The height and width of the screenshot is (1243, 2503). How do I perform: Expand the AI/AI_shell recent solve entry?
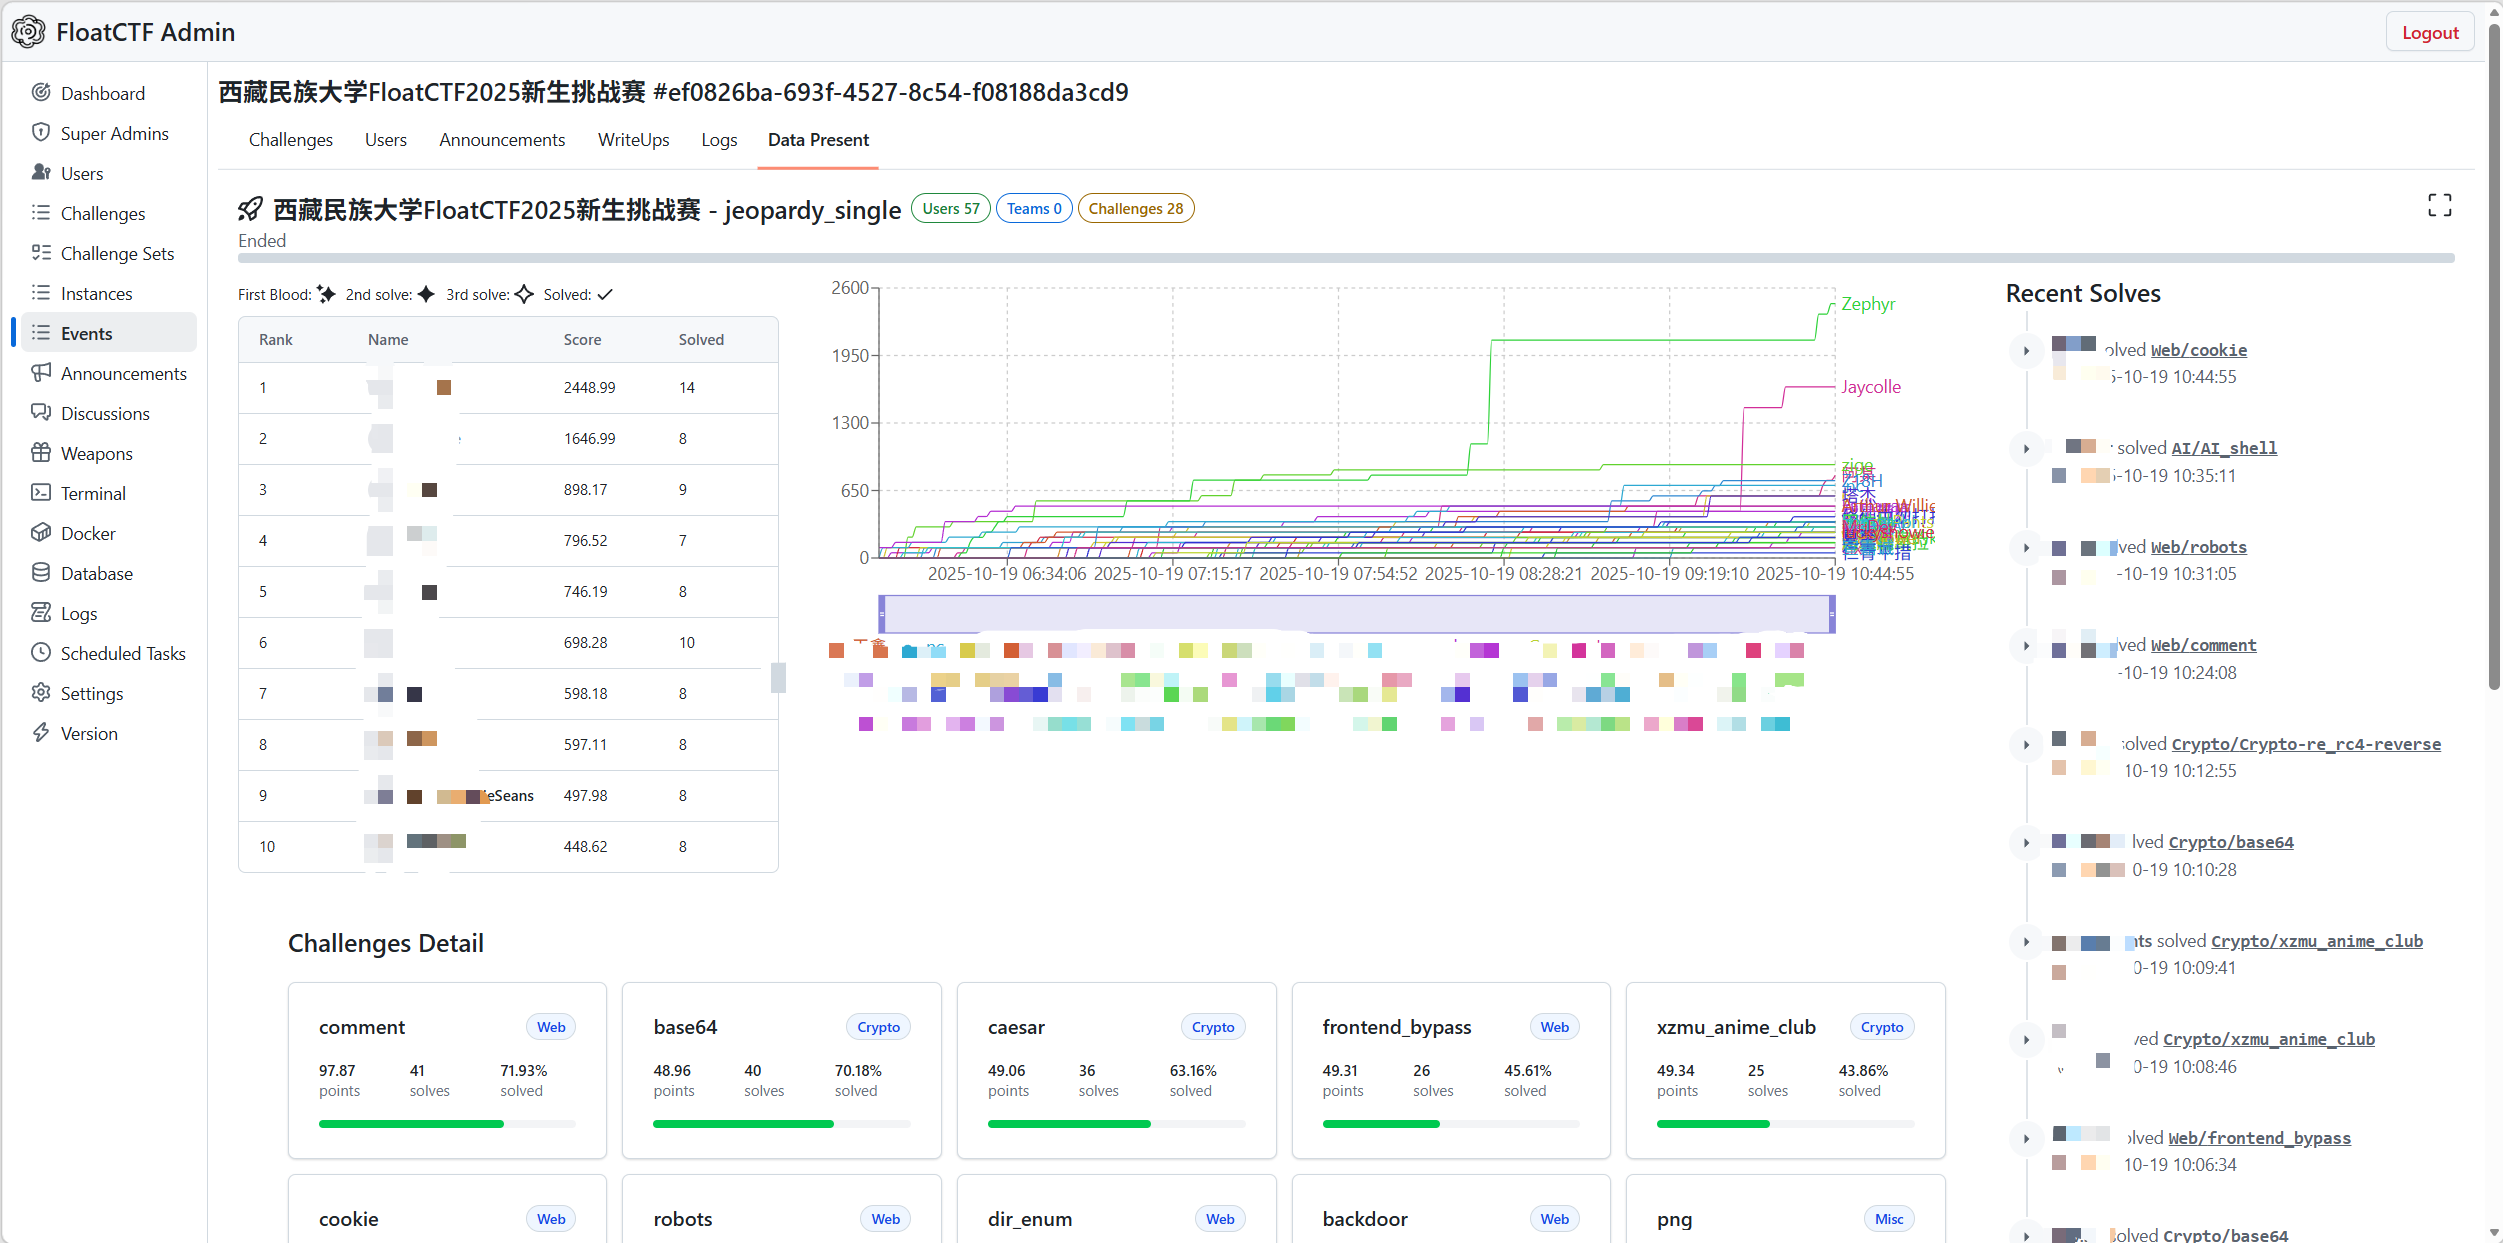2026,449
